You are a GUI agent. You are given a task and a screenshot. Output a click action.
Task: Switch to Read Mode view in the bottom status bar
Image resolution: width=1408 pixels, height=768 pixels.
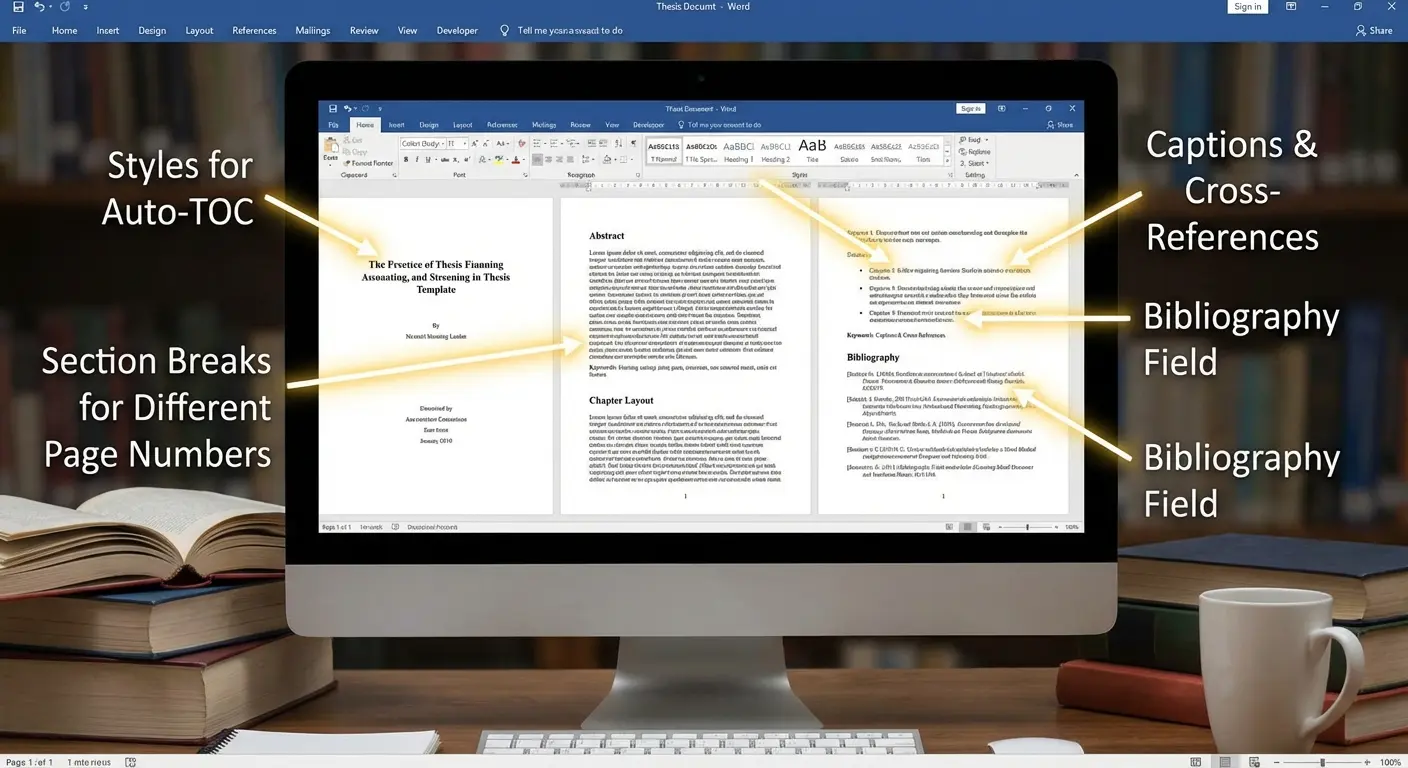click(x=1197, y=762)
